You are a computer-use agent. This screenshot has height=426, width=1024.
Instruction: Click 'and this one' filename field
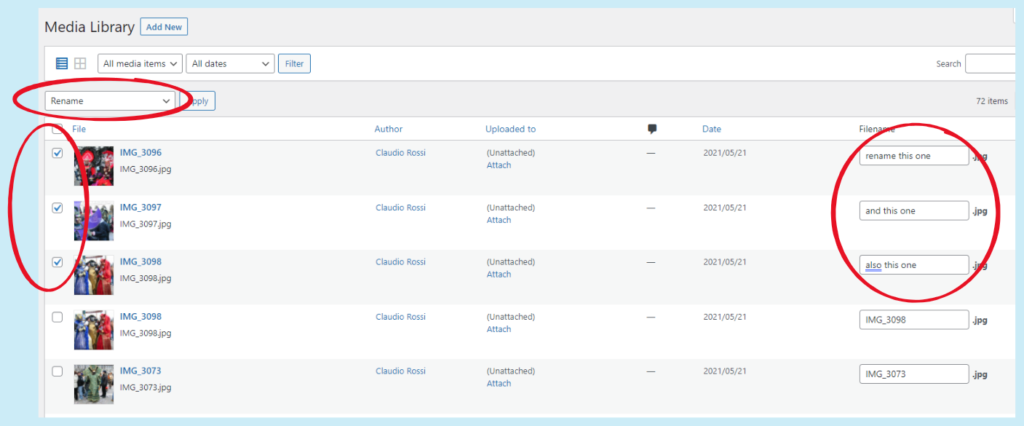click(914, 210)
